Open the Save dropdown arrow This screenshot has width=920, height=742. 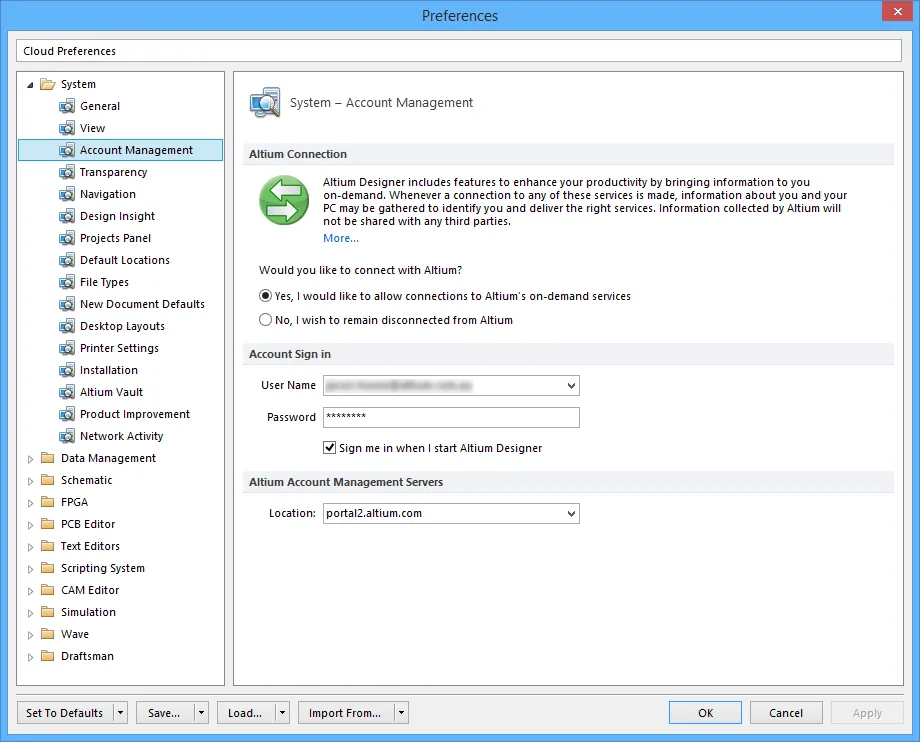tap(201, 713)
